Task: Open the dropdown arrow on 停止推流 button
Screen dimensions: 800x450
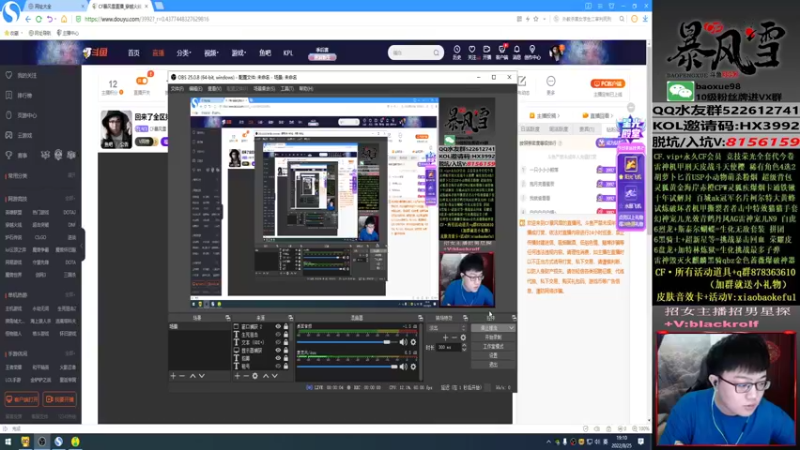Action: click(511, 328)
